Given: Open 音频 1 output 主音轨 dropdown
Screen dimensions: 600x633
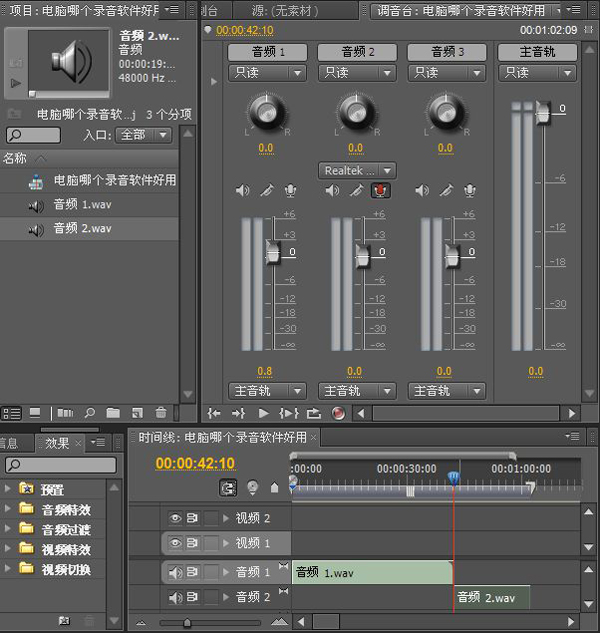Looking at the screenshot, I should 267,391.
